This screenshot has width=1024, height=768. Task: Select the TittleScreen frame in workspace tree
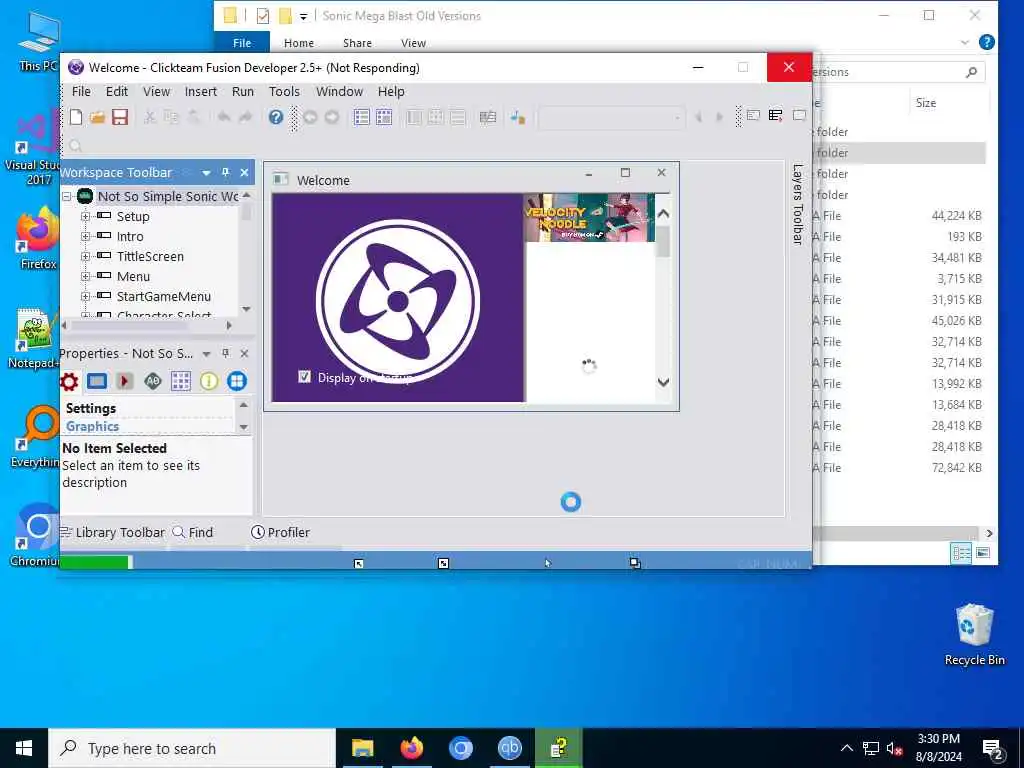pos(150,257)
